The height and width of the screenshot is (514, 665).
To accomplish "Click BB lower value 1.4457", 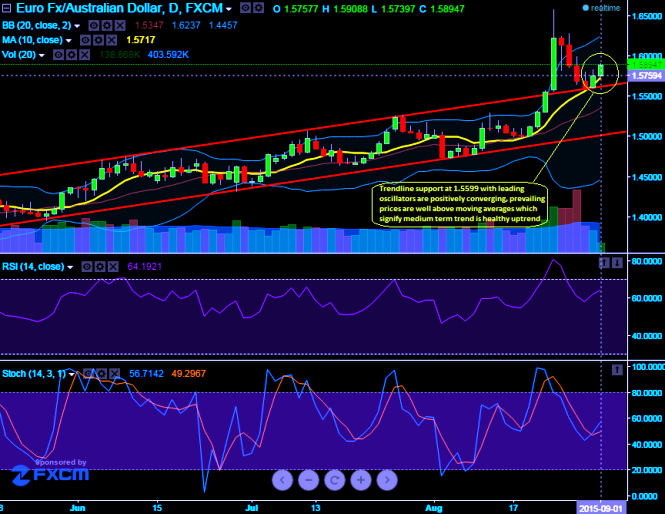I will (223, 25).
